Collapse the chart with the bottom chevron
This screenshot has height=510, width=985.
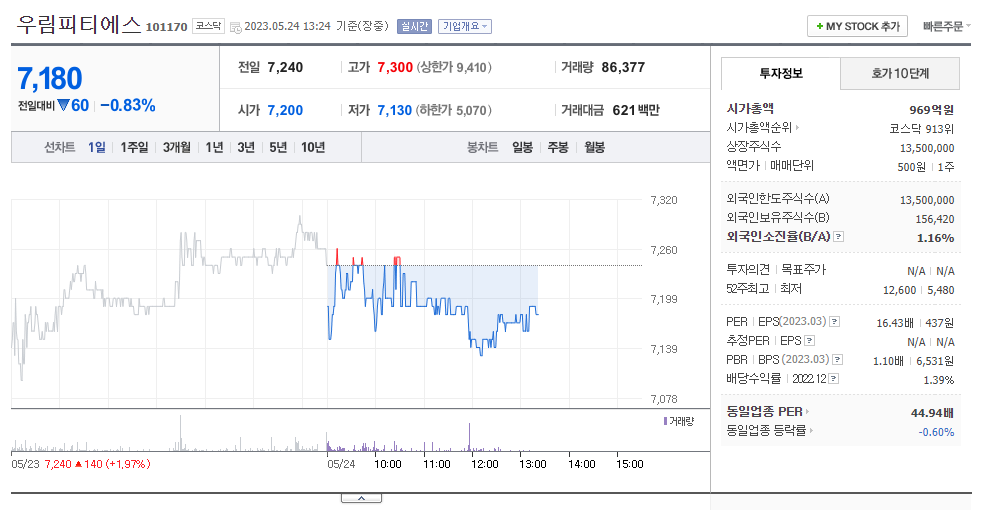pos(361,498)
